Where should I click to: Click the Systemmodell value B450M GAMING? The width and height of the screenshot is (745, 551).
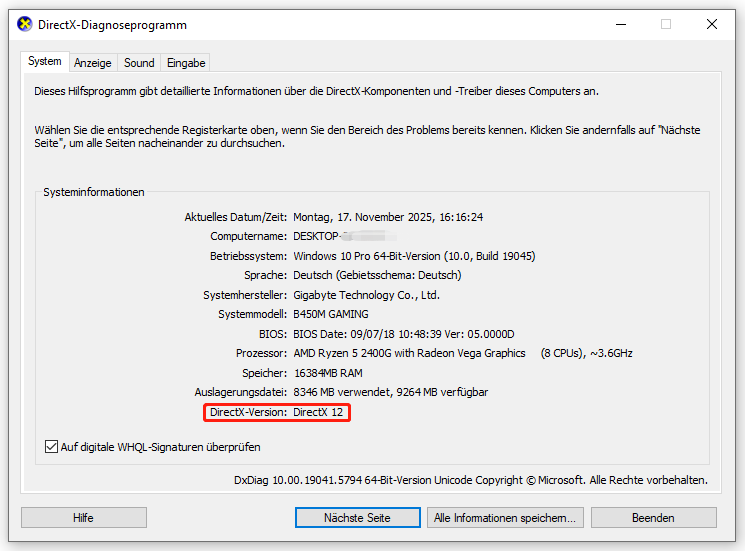[x=331, y=314]
